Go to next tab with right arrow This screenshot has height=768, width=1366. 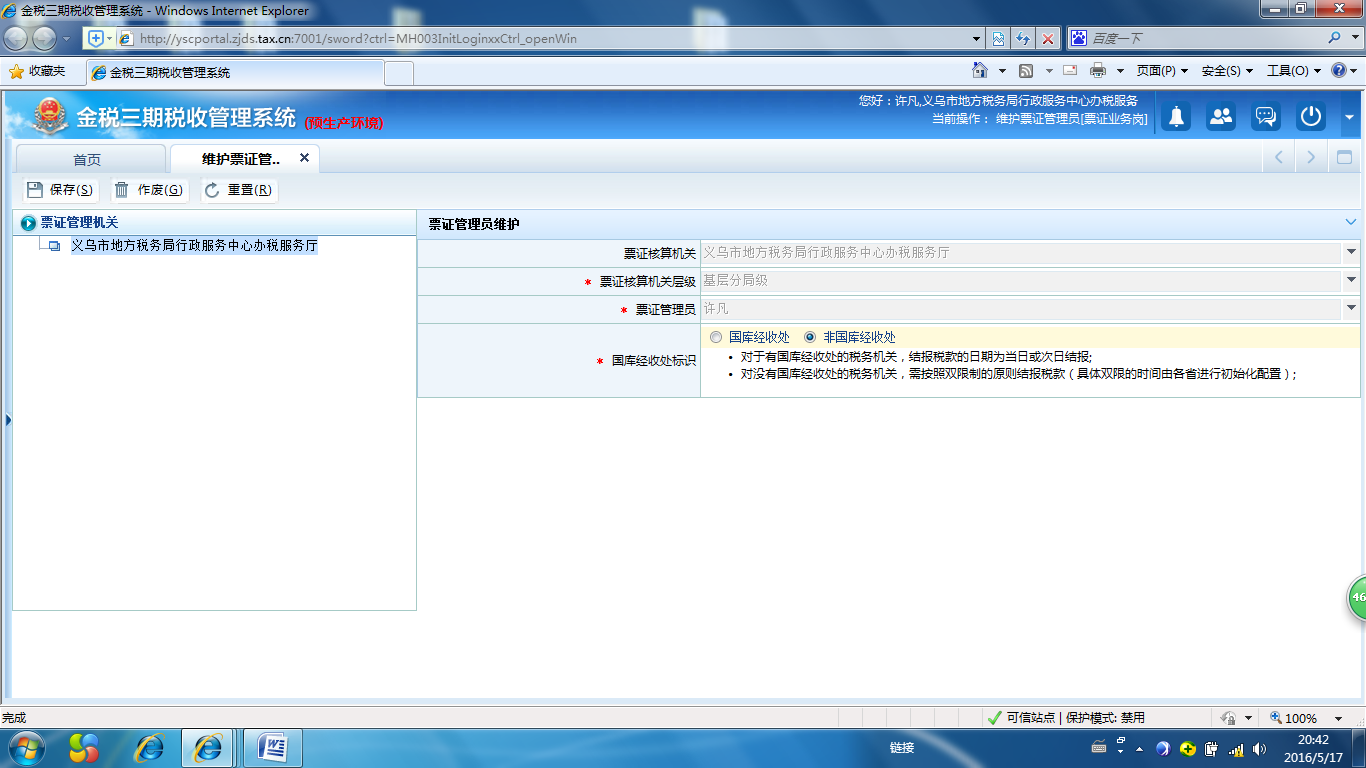[1311, 157]
